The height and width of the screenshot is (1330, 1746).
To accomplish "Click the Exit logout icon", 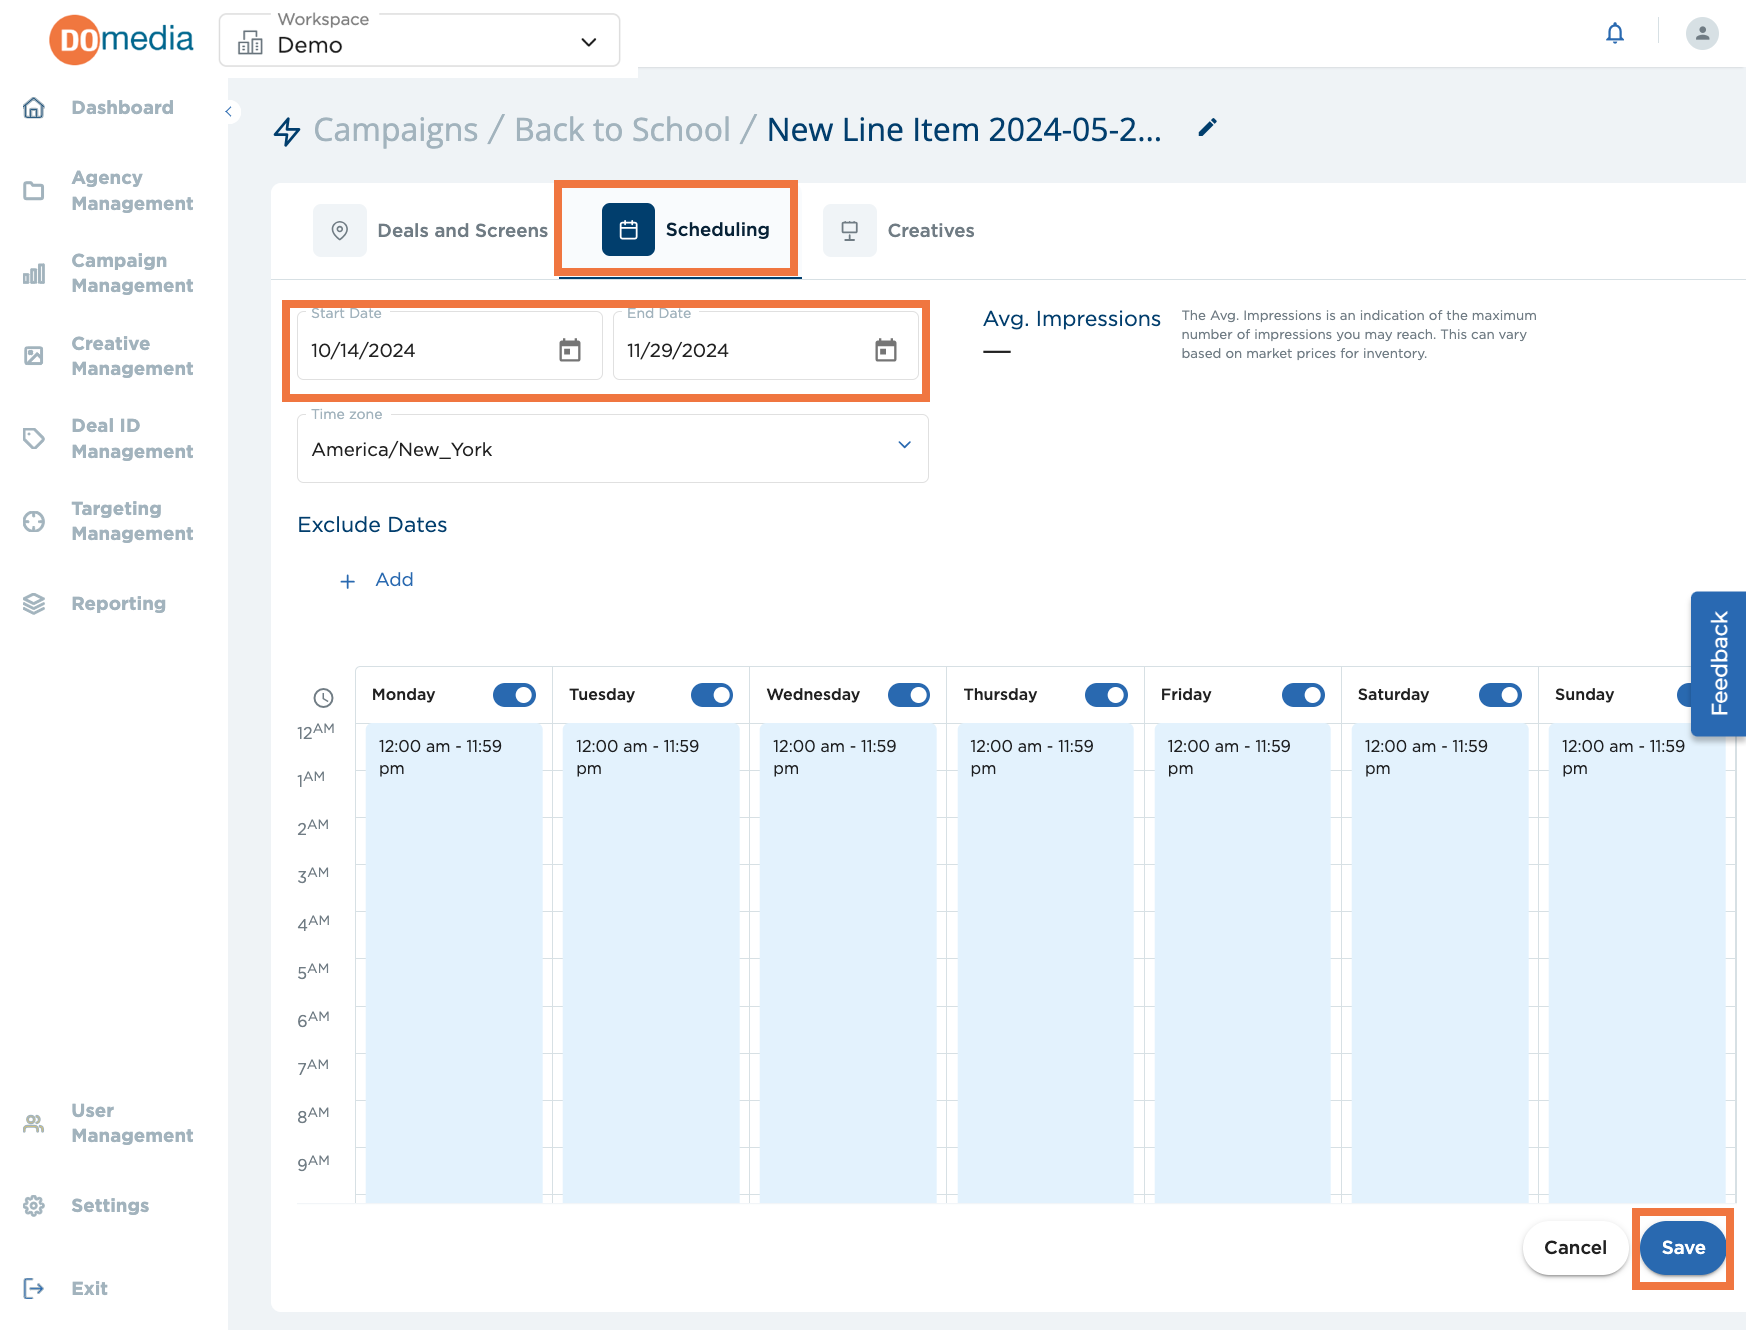I will tap(34, 1289).
